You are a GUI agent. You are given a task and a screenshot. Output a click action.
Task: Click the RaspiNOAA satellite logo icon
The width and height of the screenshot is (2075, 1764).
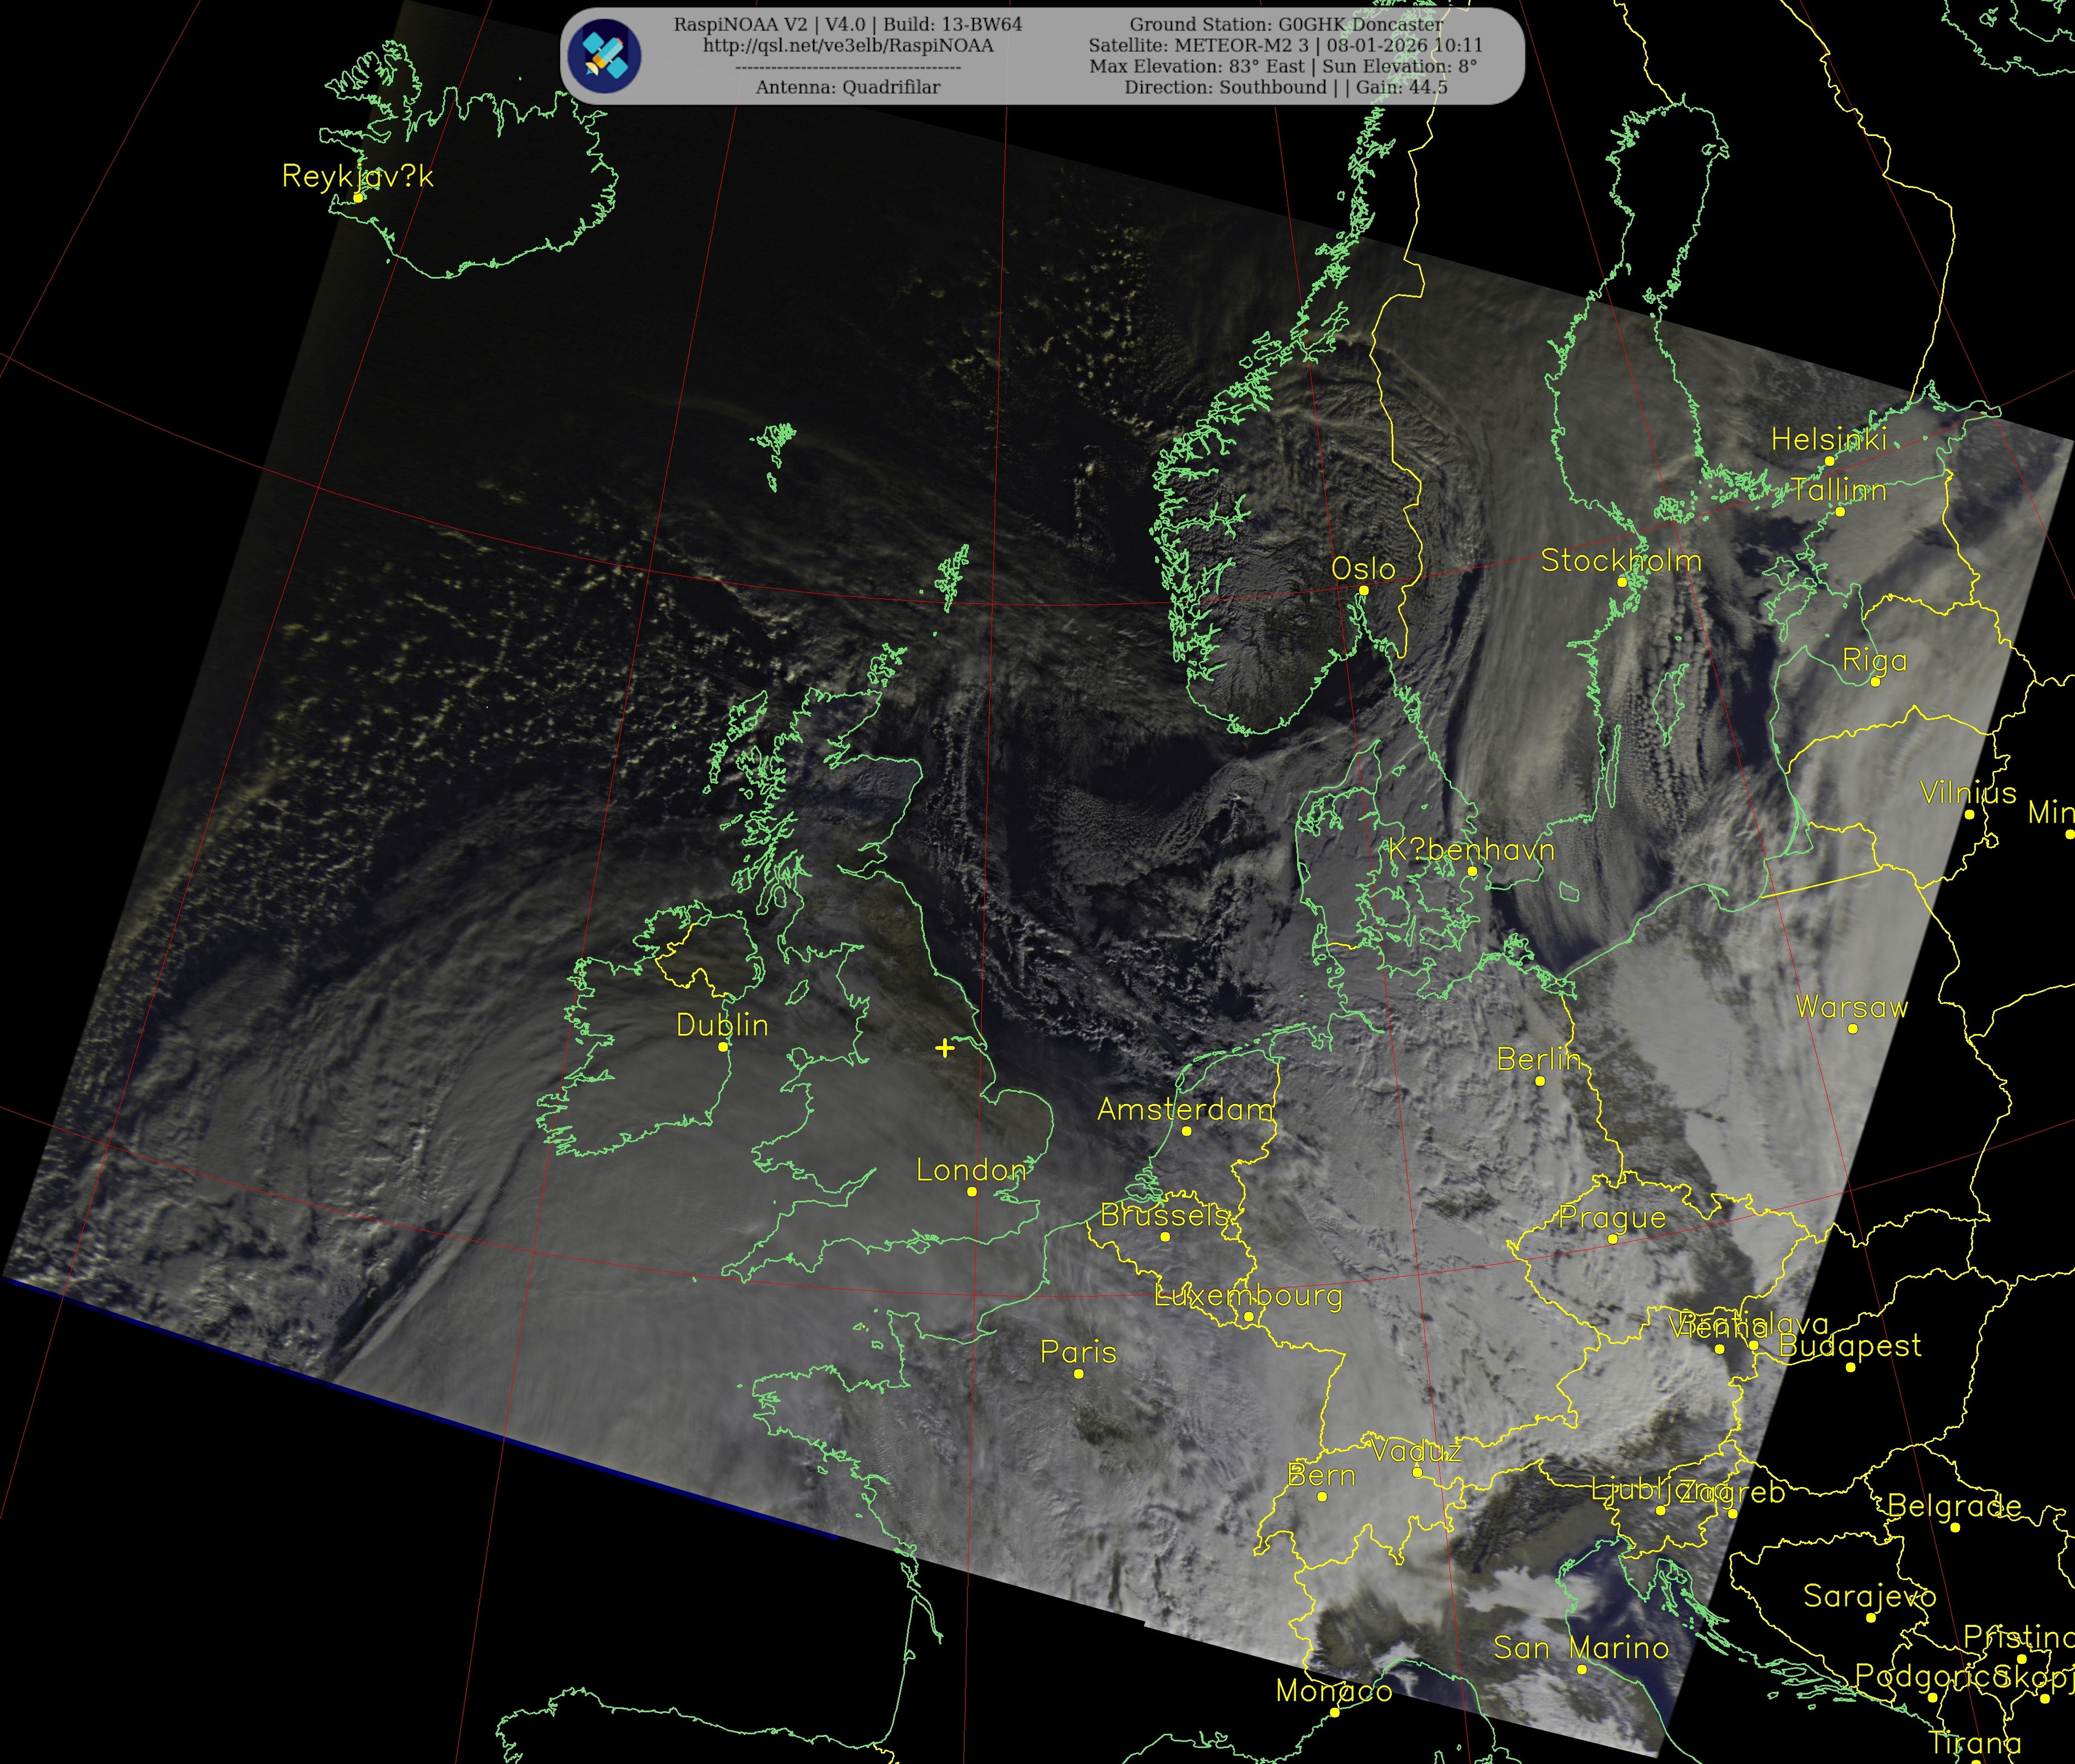604,56
